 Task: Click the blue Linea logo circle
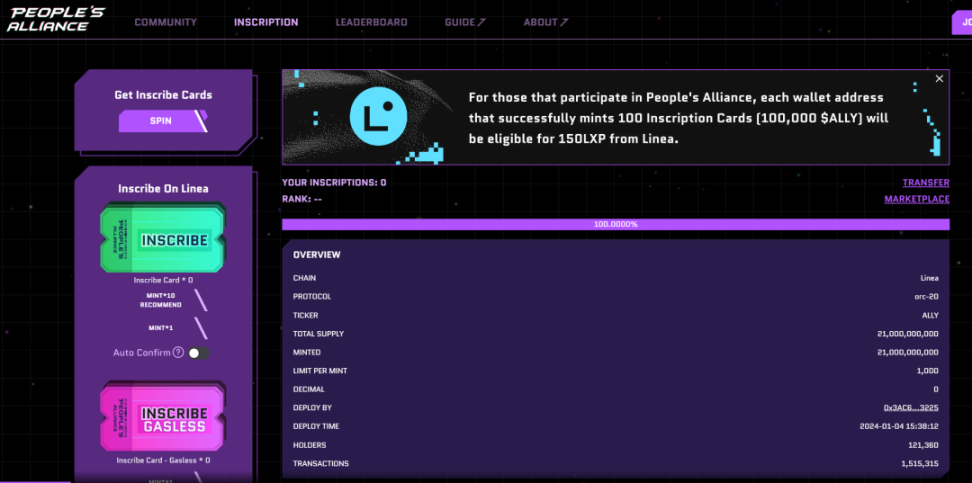pos(377,118)
